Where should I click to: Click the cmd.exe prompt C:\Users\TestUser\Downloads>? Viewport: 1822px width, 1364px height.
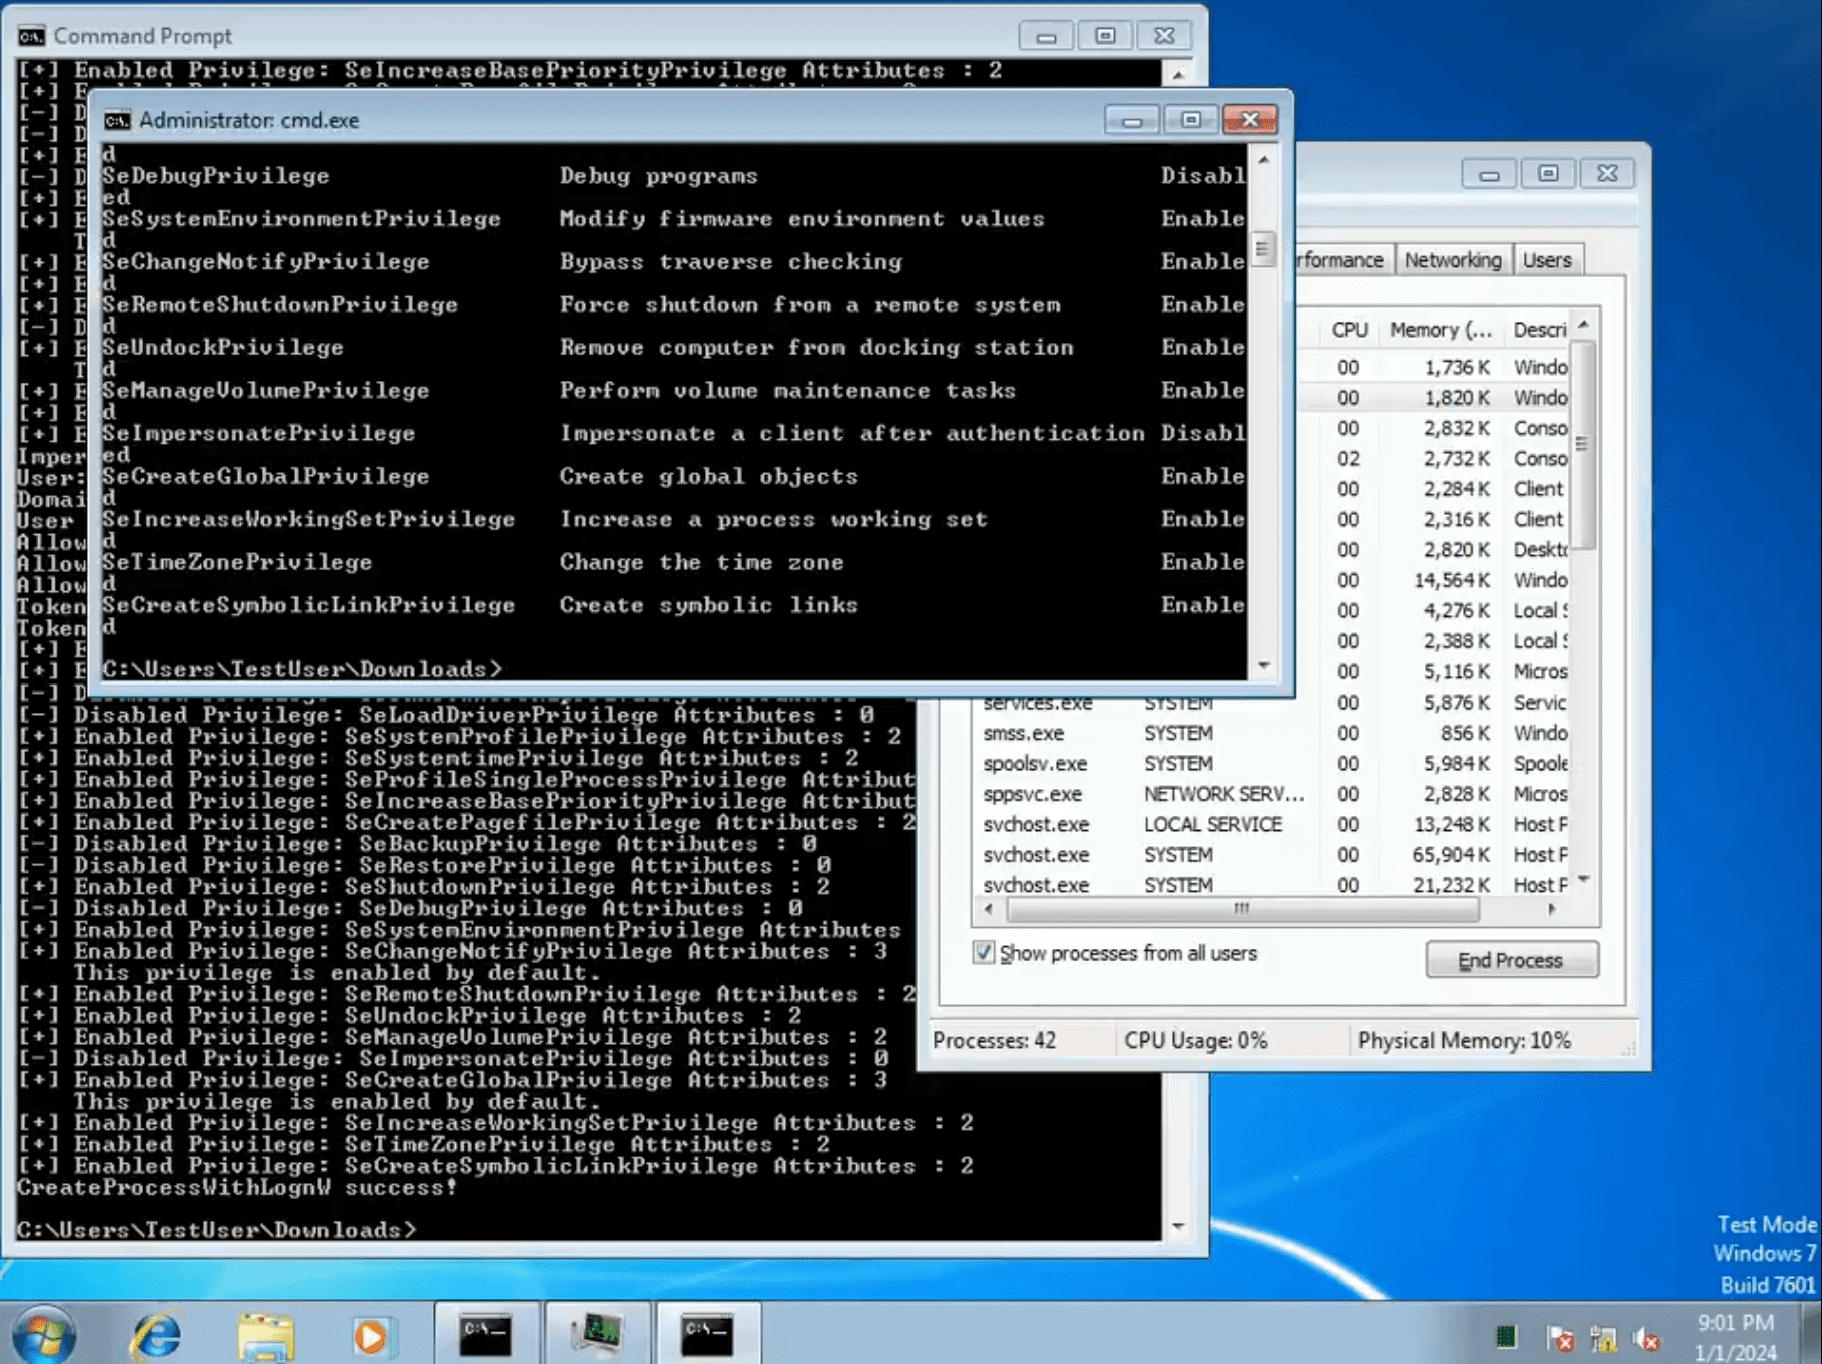[x=301, y=669]
